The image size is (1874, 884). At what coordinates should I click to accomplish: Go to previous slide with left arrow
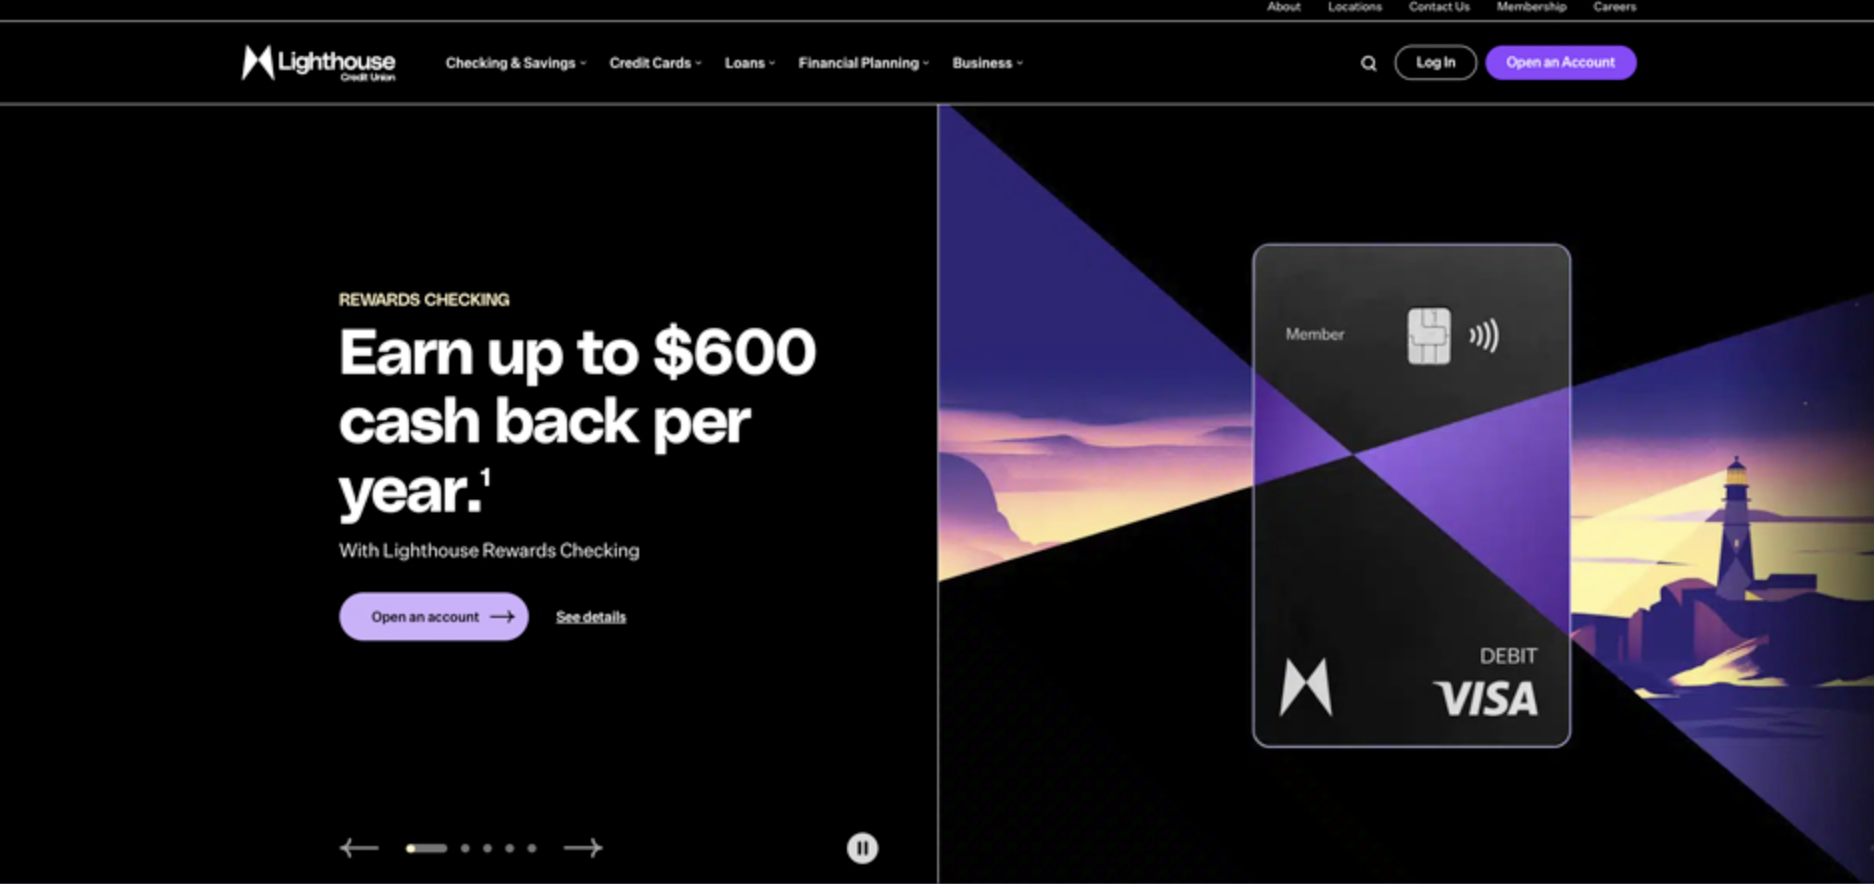(359, 848)
